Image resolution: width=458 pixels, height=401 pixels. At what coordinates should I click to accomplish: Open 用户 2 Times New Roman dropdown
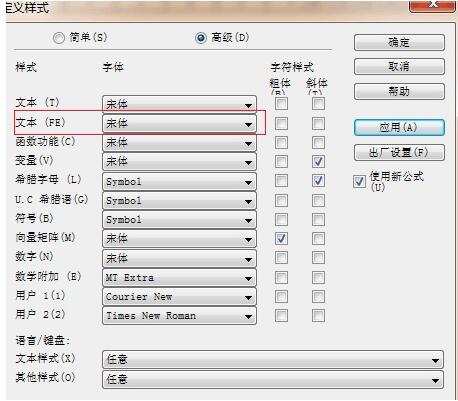pyautogui.click(x=179, y=316)
